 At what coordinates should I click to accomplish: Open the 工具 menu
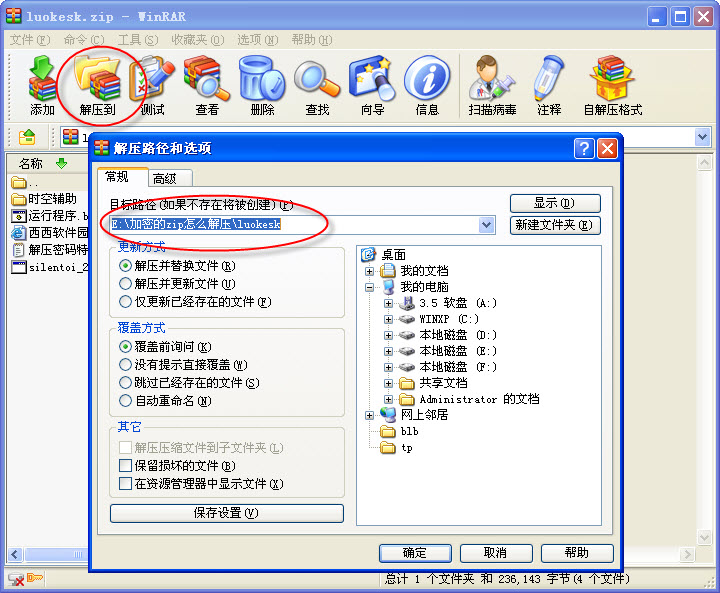[x=138, y=40]
